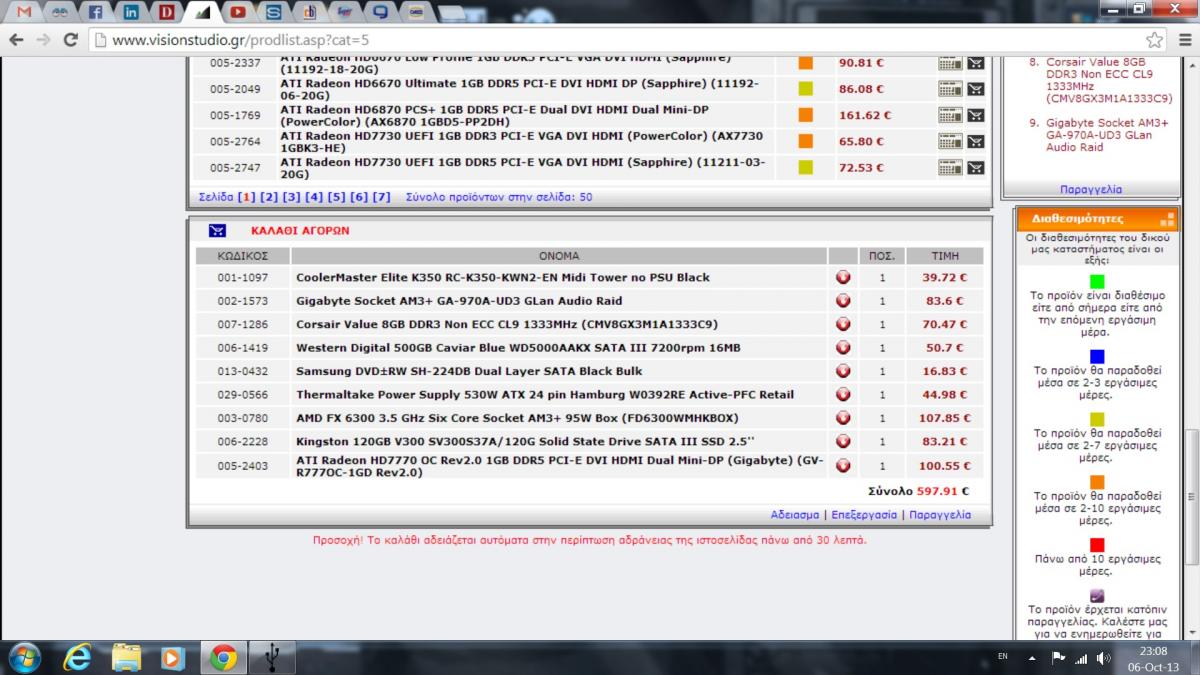Add HD6670 Ultimate 86.08 € to cart

click(x=976, y=89)
